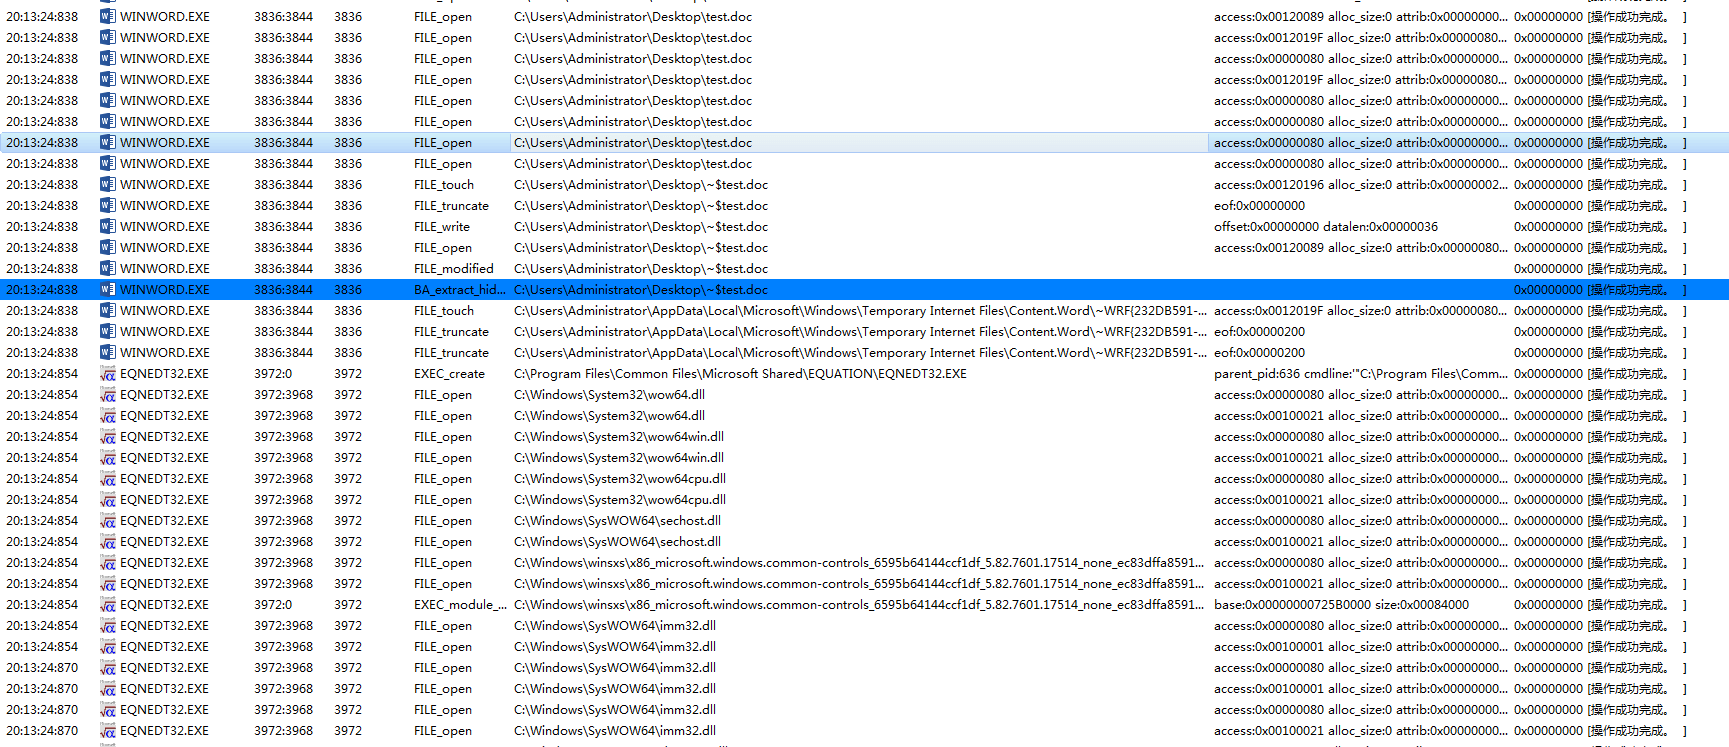1729x747 pixels.
Task: Select the FILE_write operation cell
Action: click(442, 226)
